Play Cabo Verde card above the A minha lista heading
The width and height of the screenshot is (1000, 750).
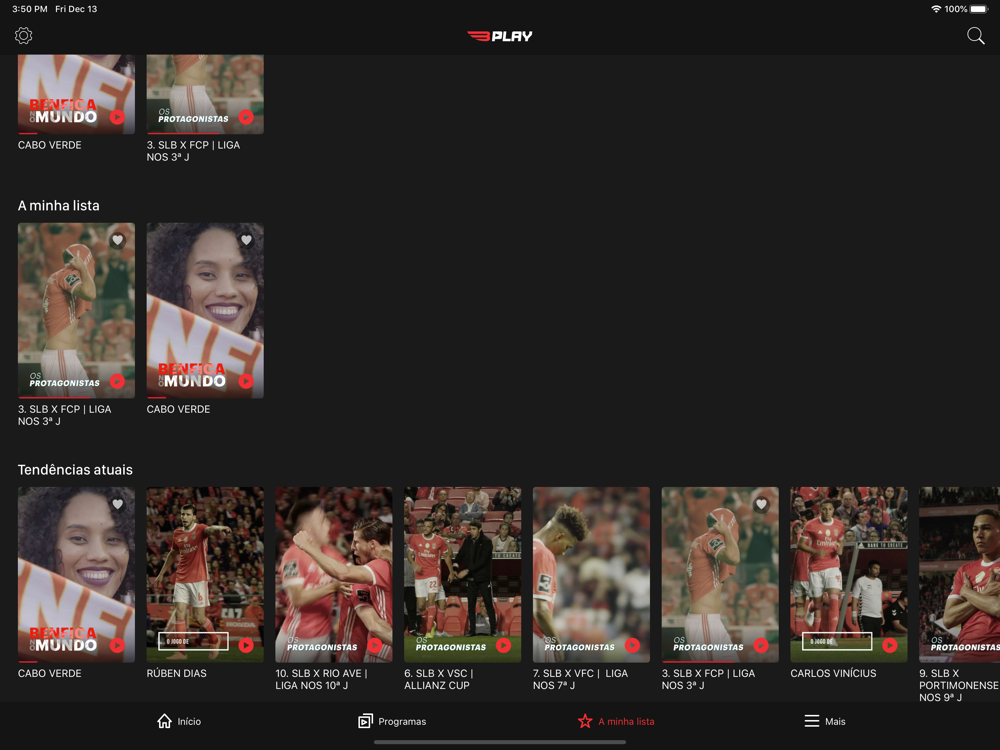click(x=117, y=117)
